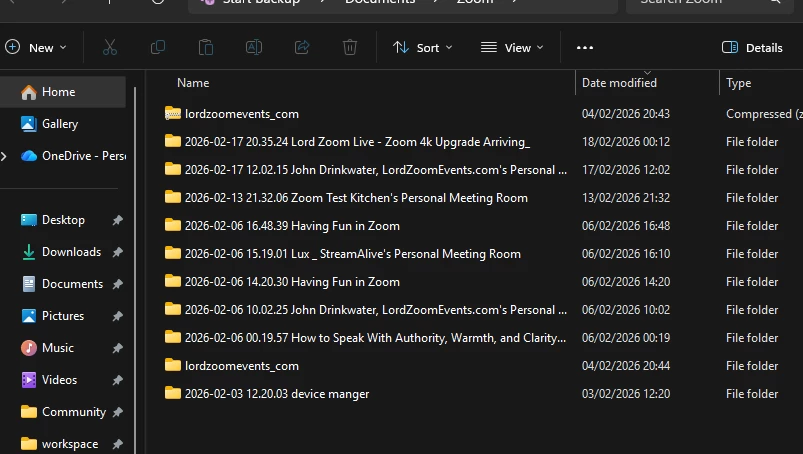Click the date 18/02/2026 00:12 cell
This screenshot has height=454, width=803.
click(626, 142)
